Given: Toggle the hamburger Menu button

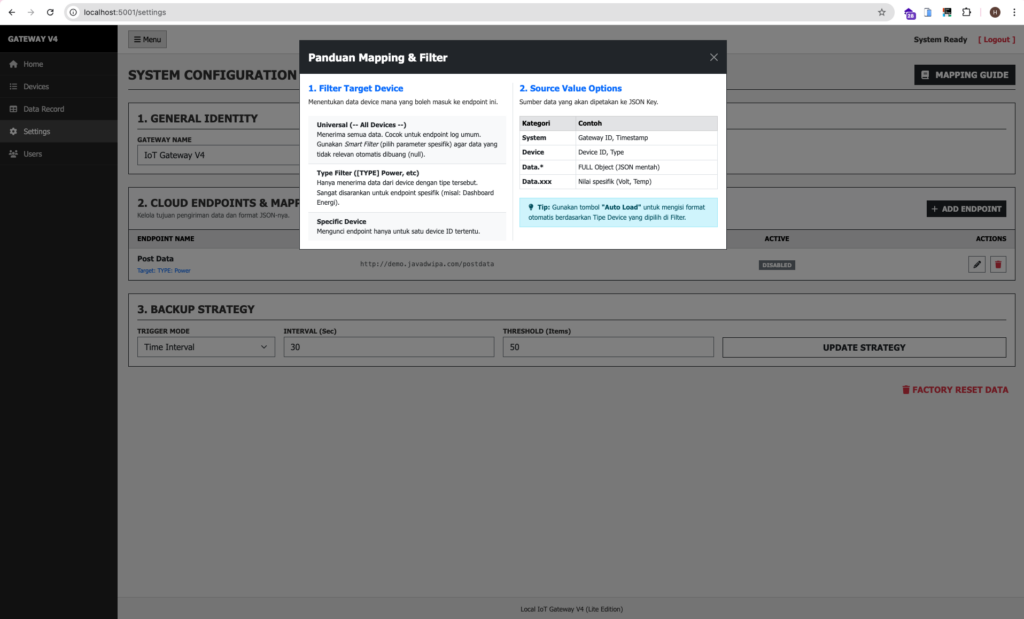Looking at the screenshot, I should [147, 40].
